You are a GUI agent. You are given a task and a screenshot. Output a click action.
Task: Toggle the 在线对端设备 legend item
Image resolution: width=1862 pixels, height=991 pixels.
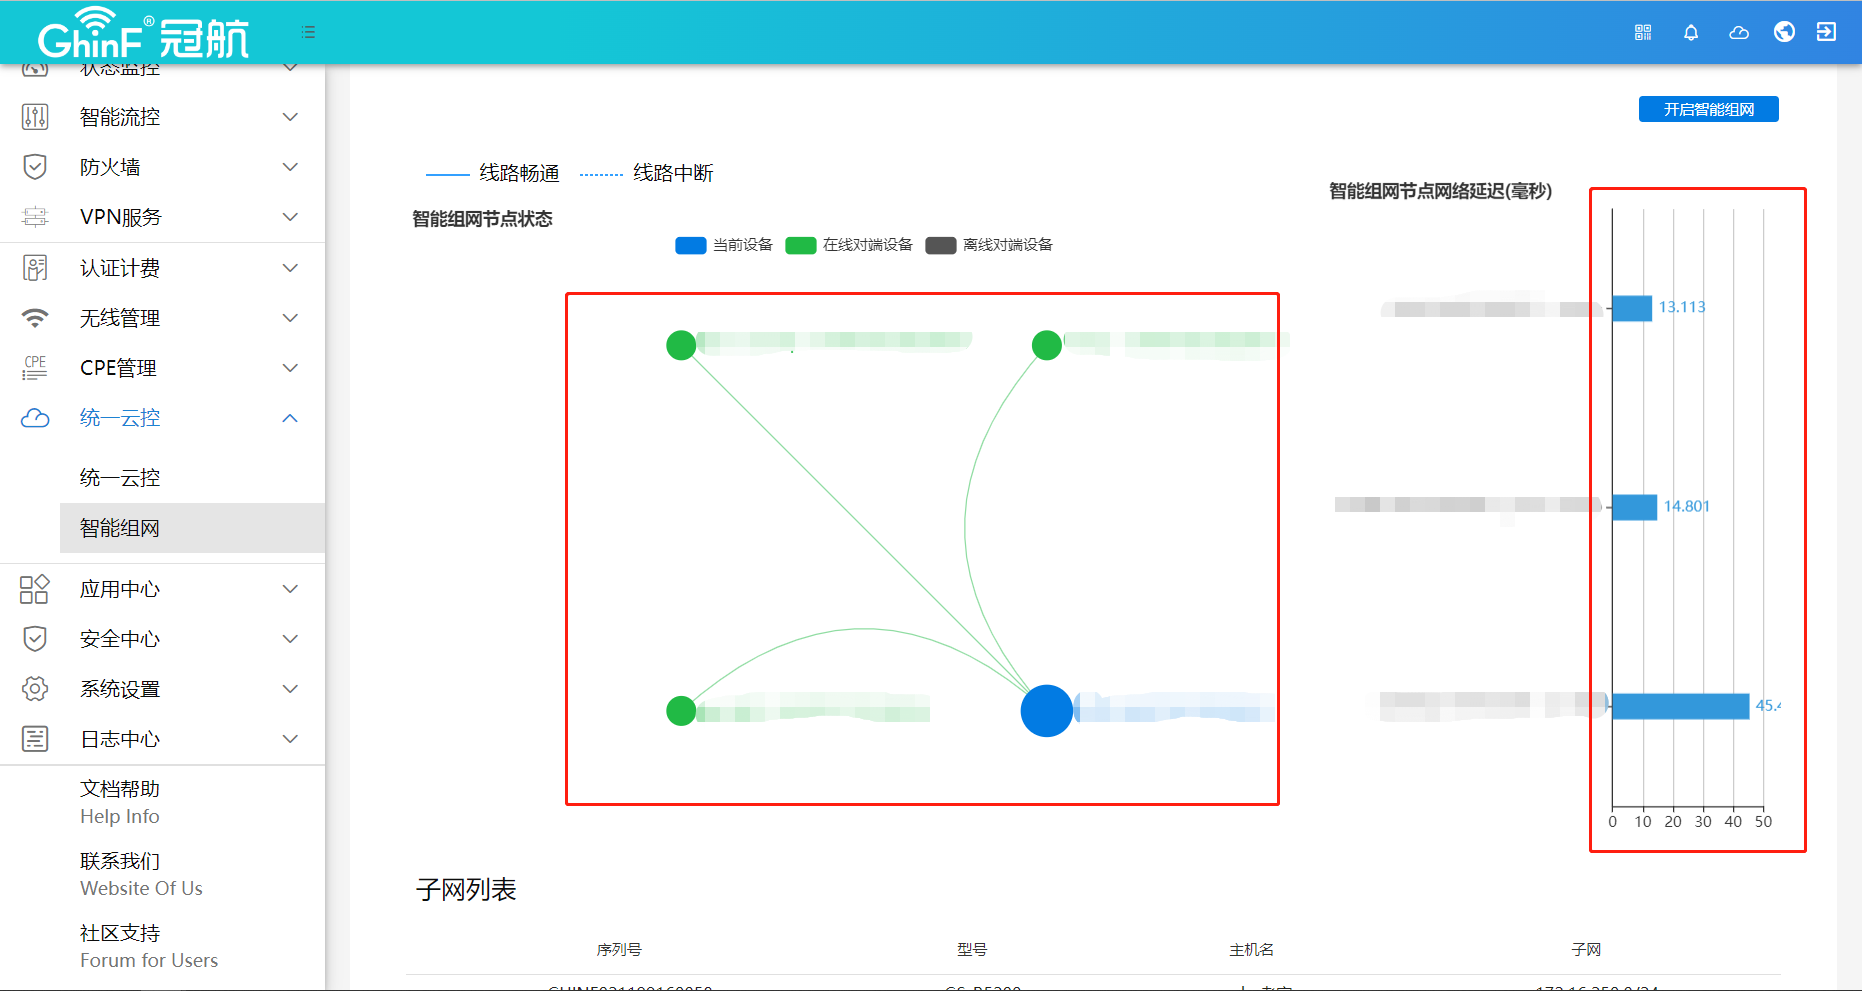[x=849, y=245]
